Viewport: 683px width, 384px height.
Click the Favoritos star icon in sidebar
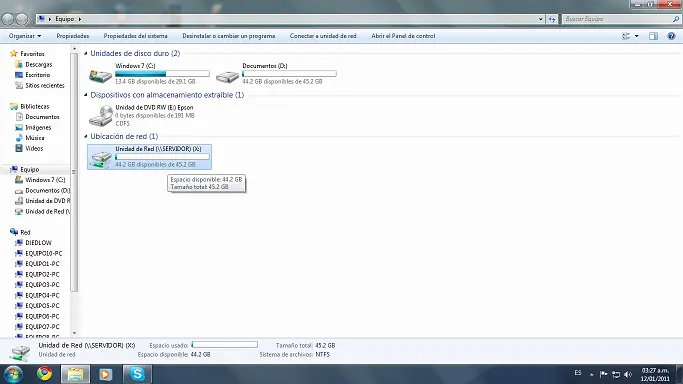pyautogui.click(x=14, y=54)
